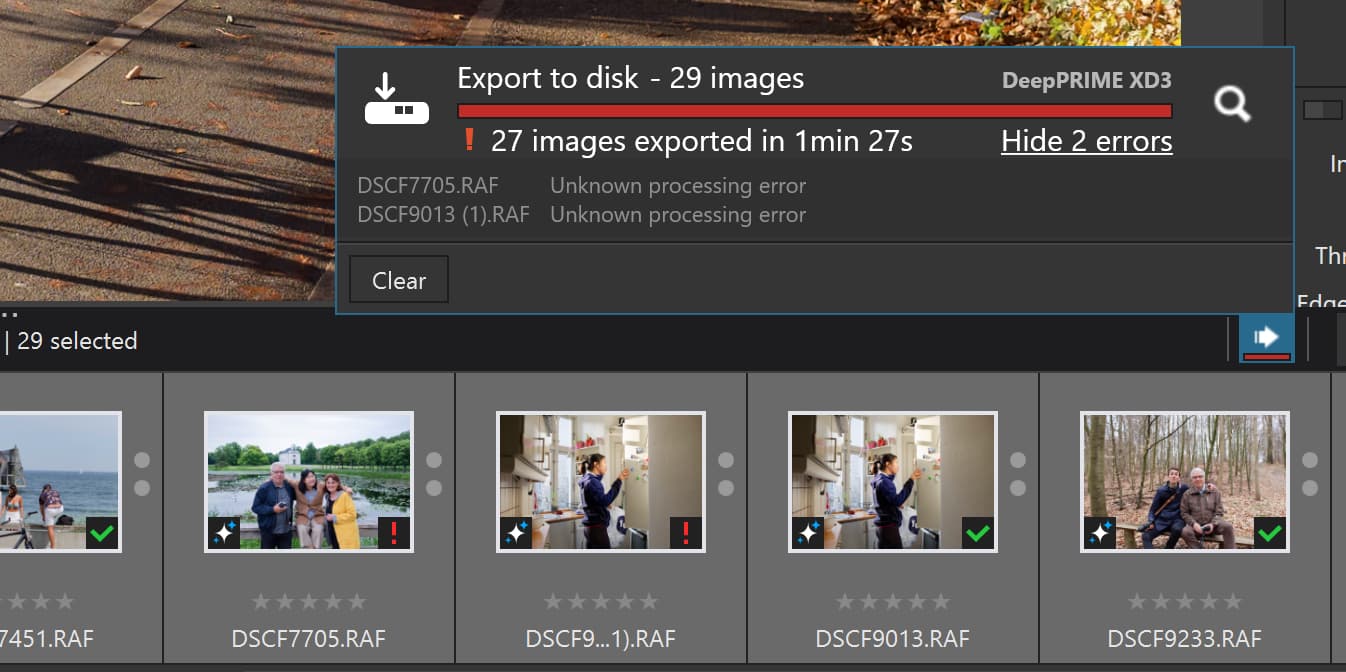Click the sparkle icon on DSCF9233.RAF thumbnail
This screenshot has width=1346, height=672.
(x=1100, y=534)
